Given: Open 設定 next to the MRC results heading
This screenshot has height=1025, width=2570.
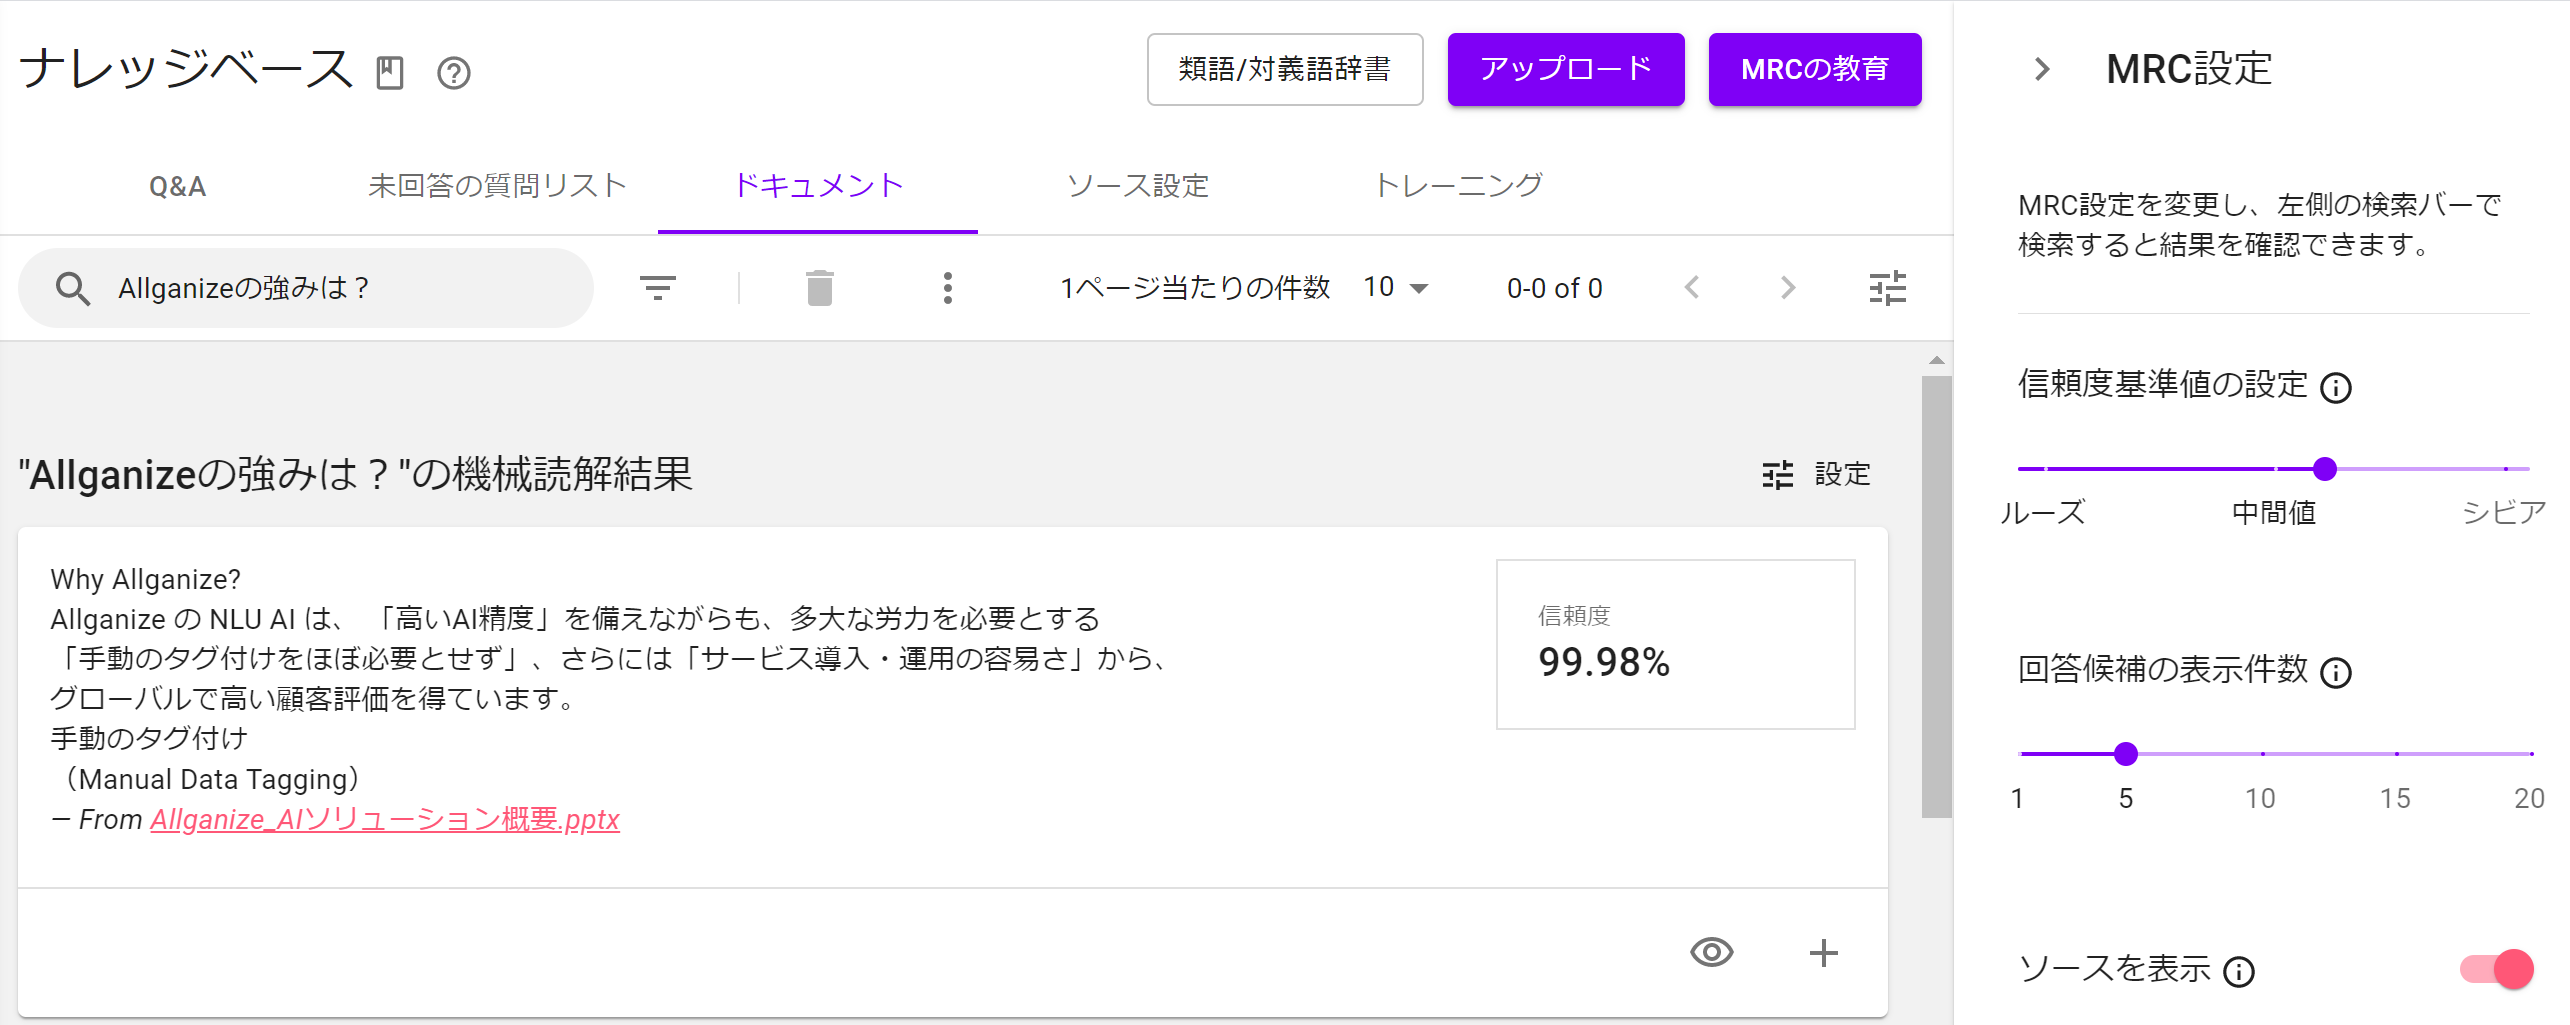Looking at the screenshot, I should 1817,474.
